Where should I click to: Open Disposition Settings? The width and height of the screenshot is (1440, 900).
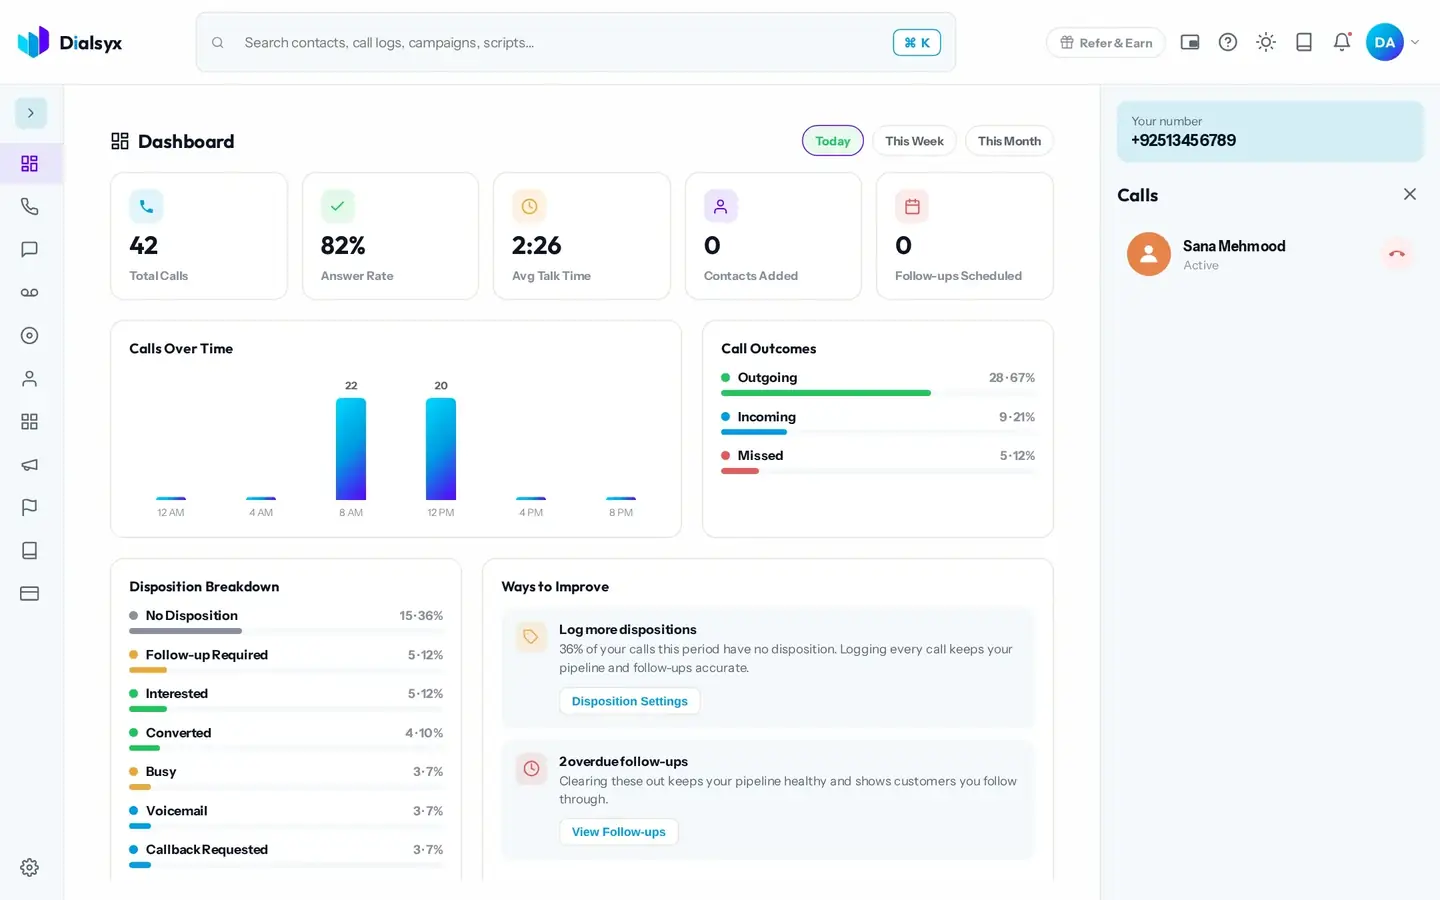pyautogui.click(x=630, y=701)
